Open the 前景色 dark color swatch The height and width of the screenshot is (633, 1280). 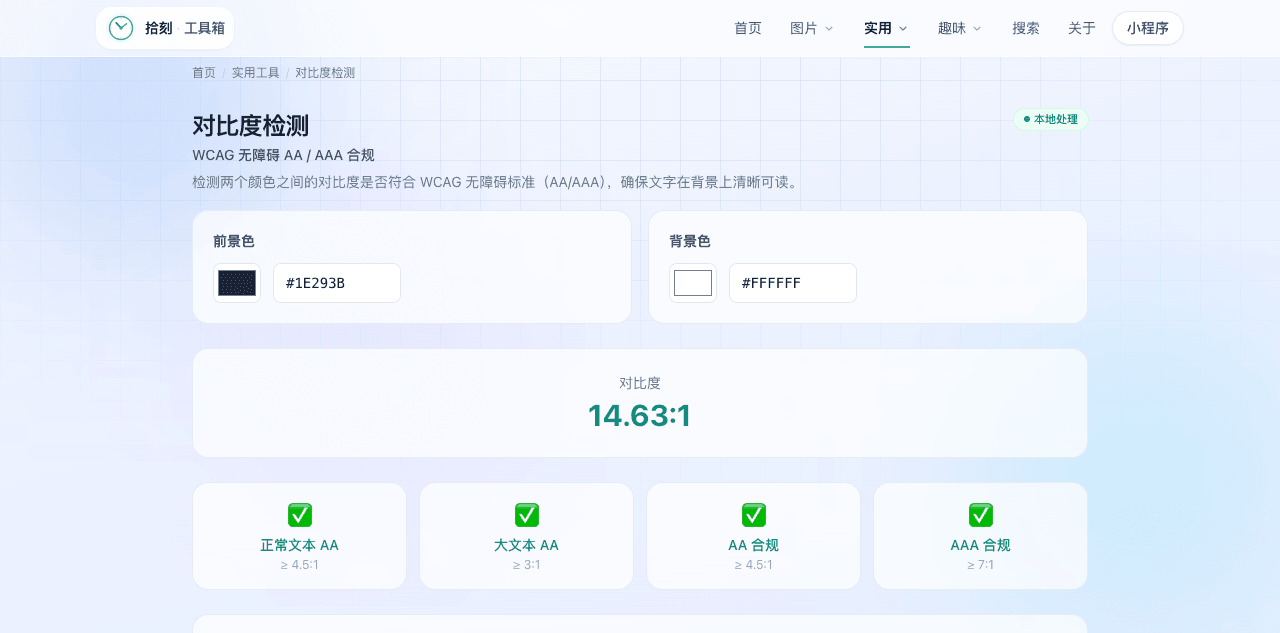(x=237, y=283)
